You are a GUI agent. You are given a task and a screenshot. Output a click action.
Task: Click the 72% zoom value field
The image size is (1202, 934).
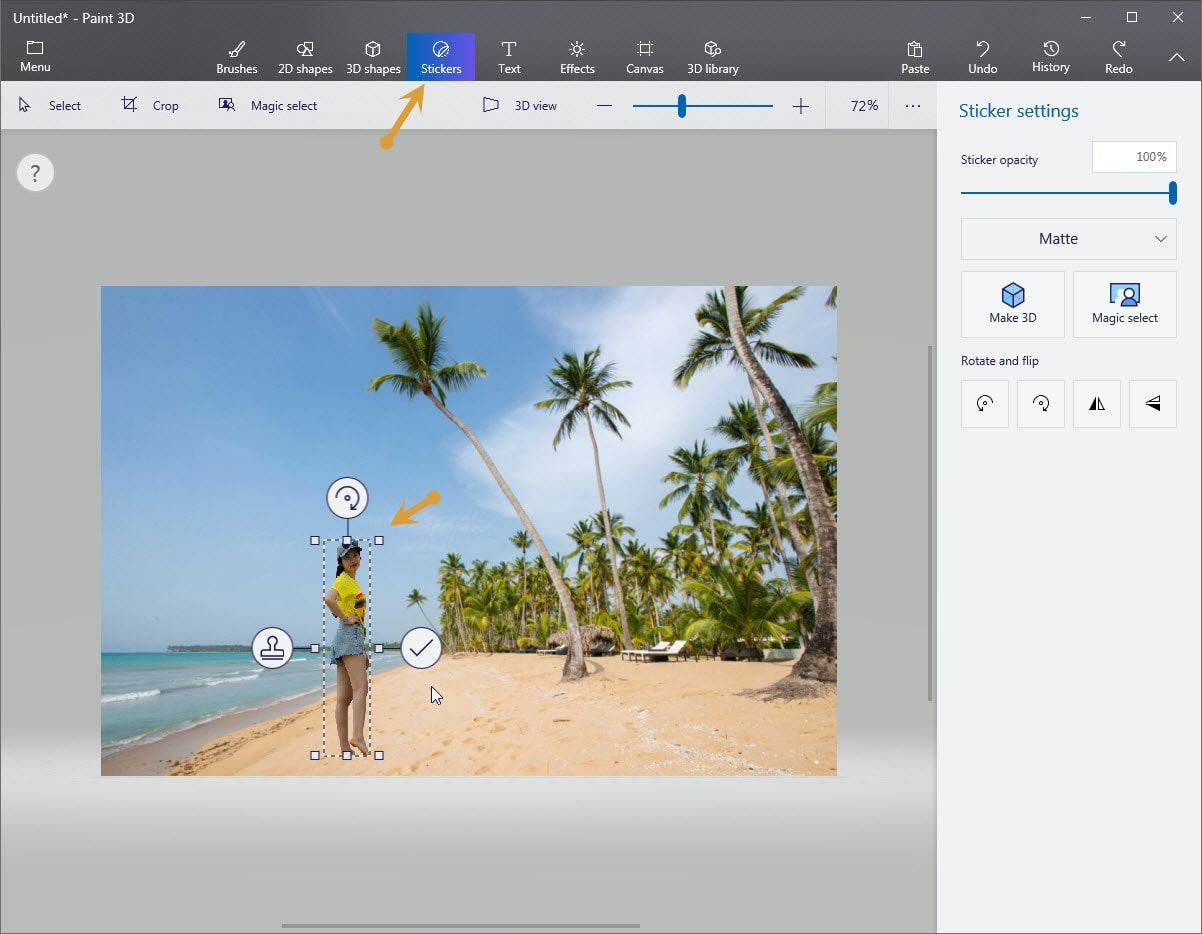coord(864,105)
